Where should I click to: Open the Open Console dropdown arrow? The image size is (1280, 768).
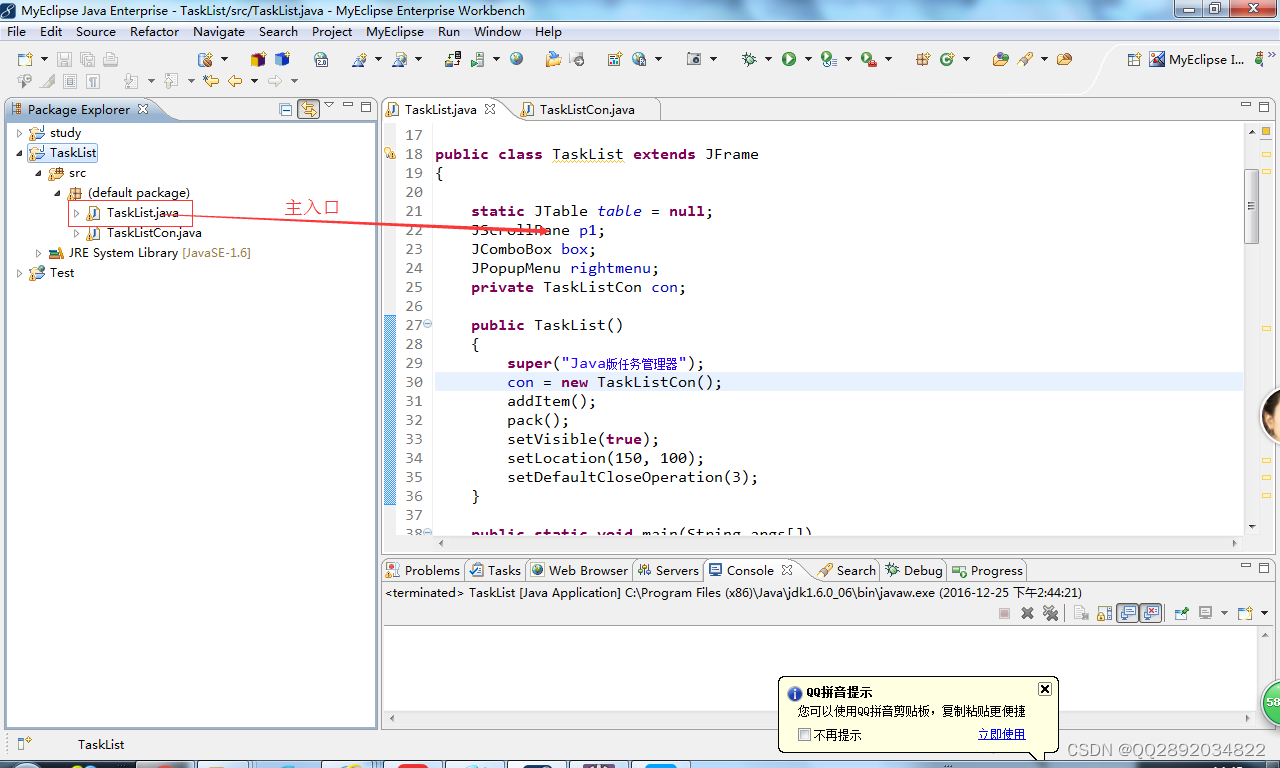[1264, 613]
